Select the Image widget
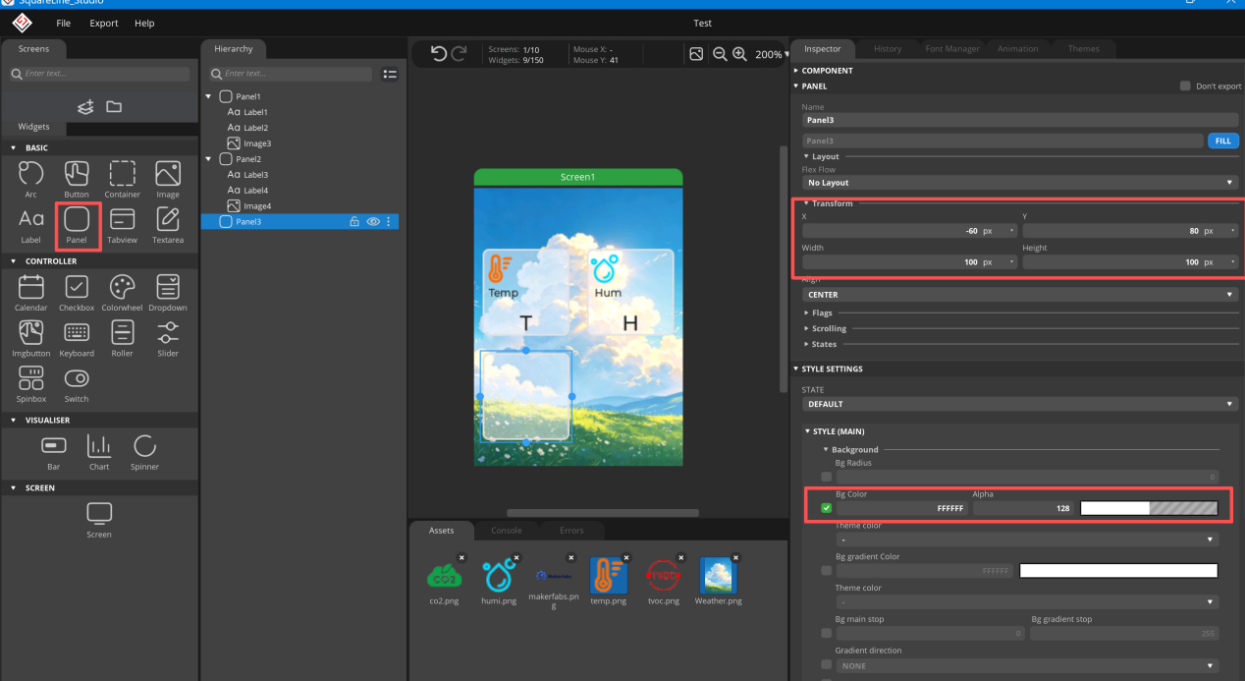Viewport: 1245px width, 681px height. point(168,179)
